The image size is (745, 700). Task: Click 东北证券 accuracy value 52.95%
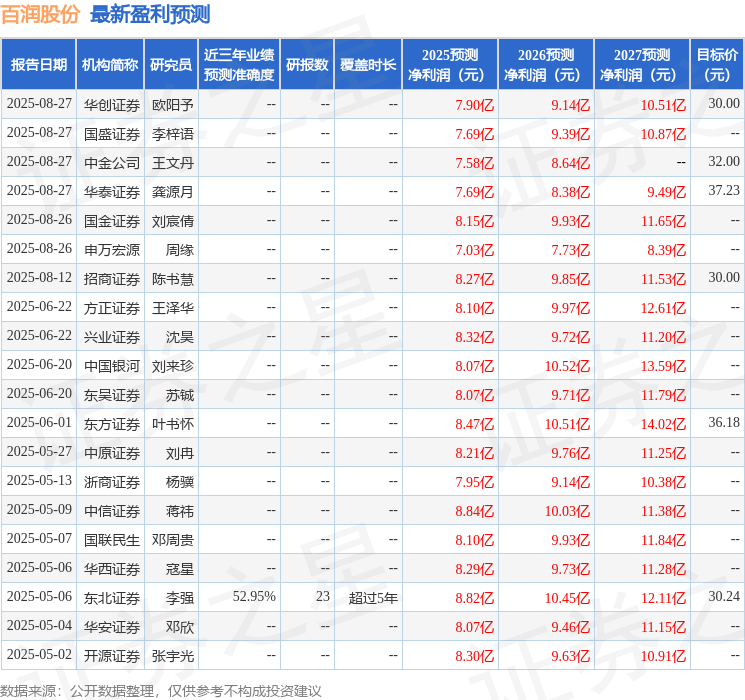click(254, 597)
